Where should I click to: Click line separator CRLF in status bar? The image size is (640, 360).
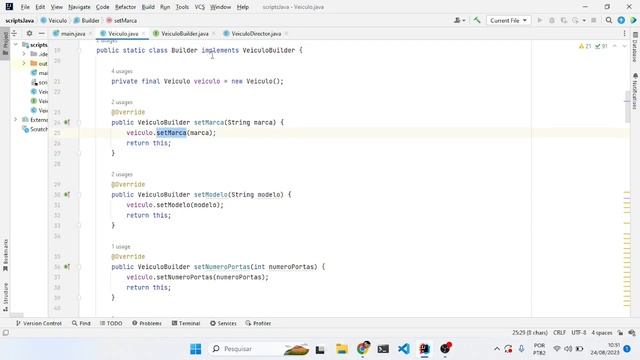(559, 333)
